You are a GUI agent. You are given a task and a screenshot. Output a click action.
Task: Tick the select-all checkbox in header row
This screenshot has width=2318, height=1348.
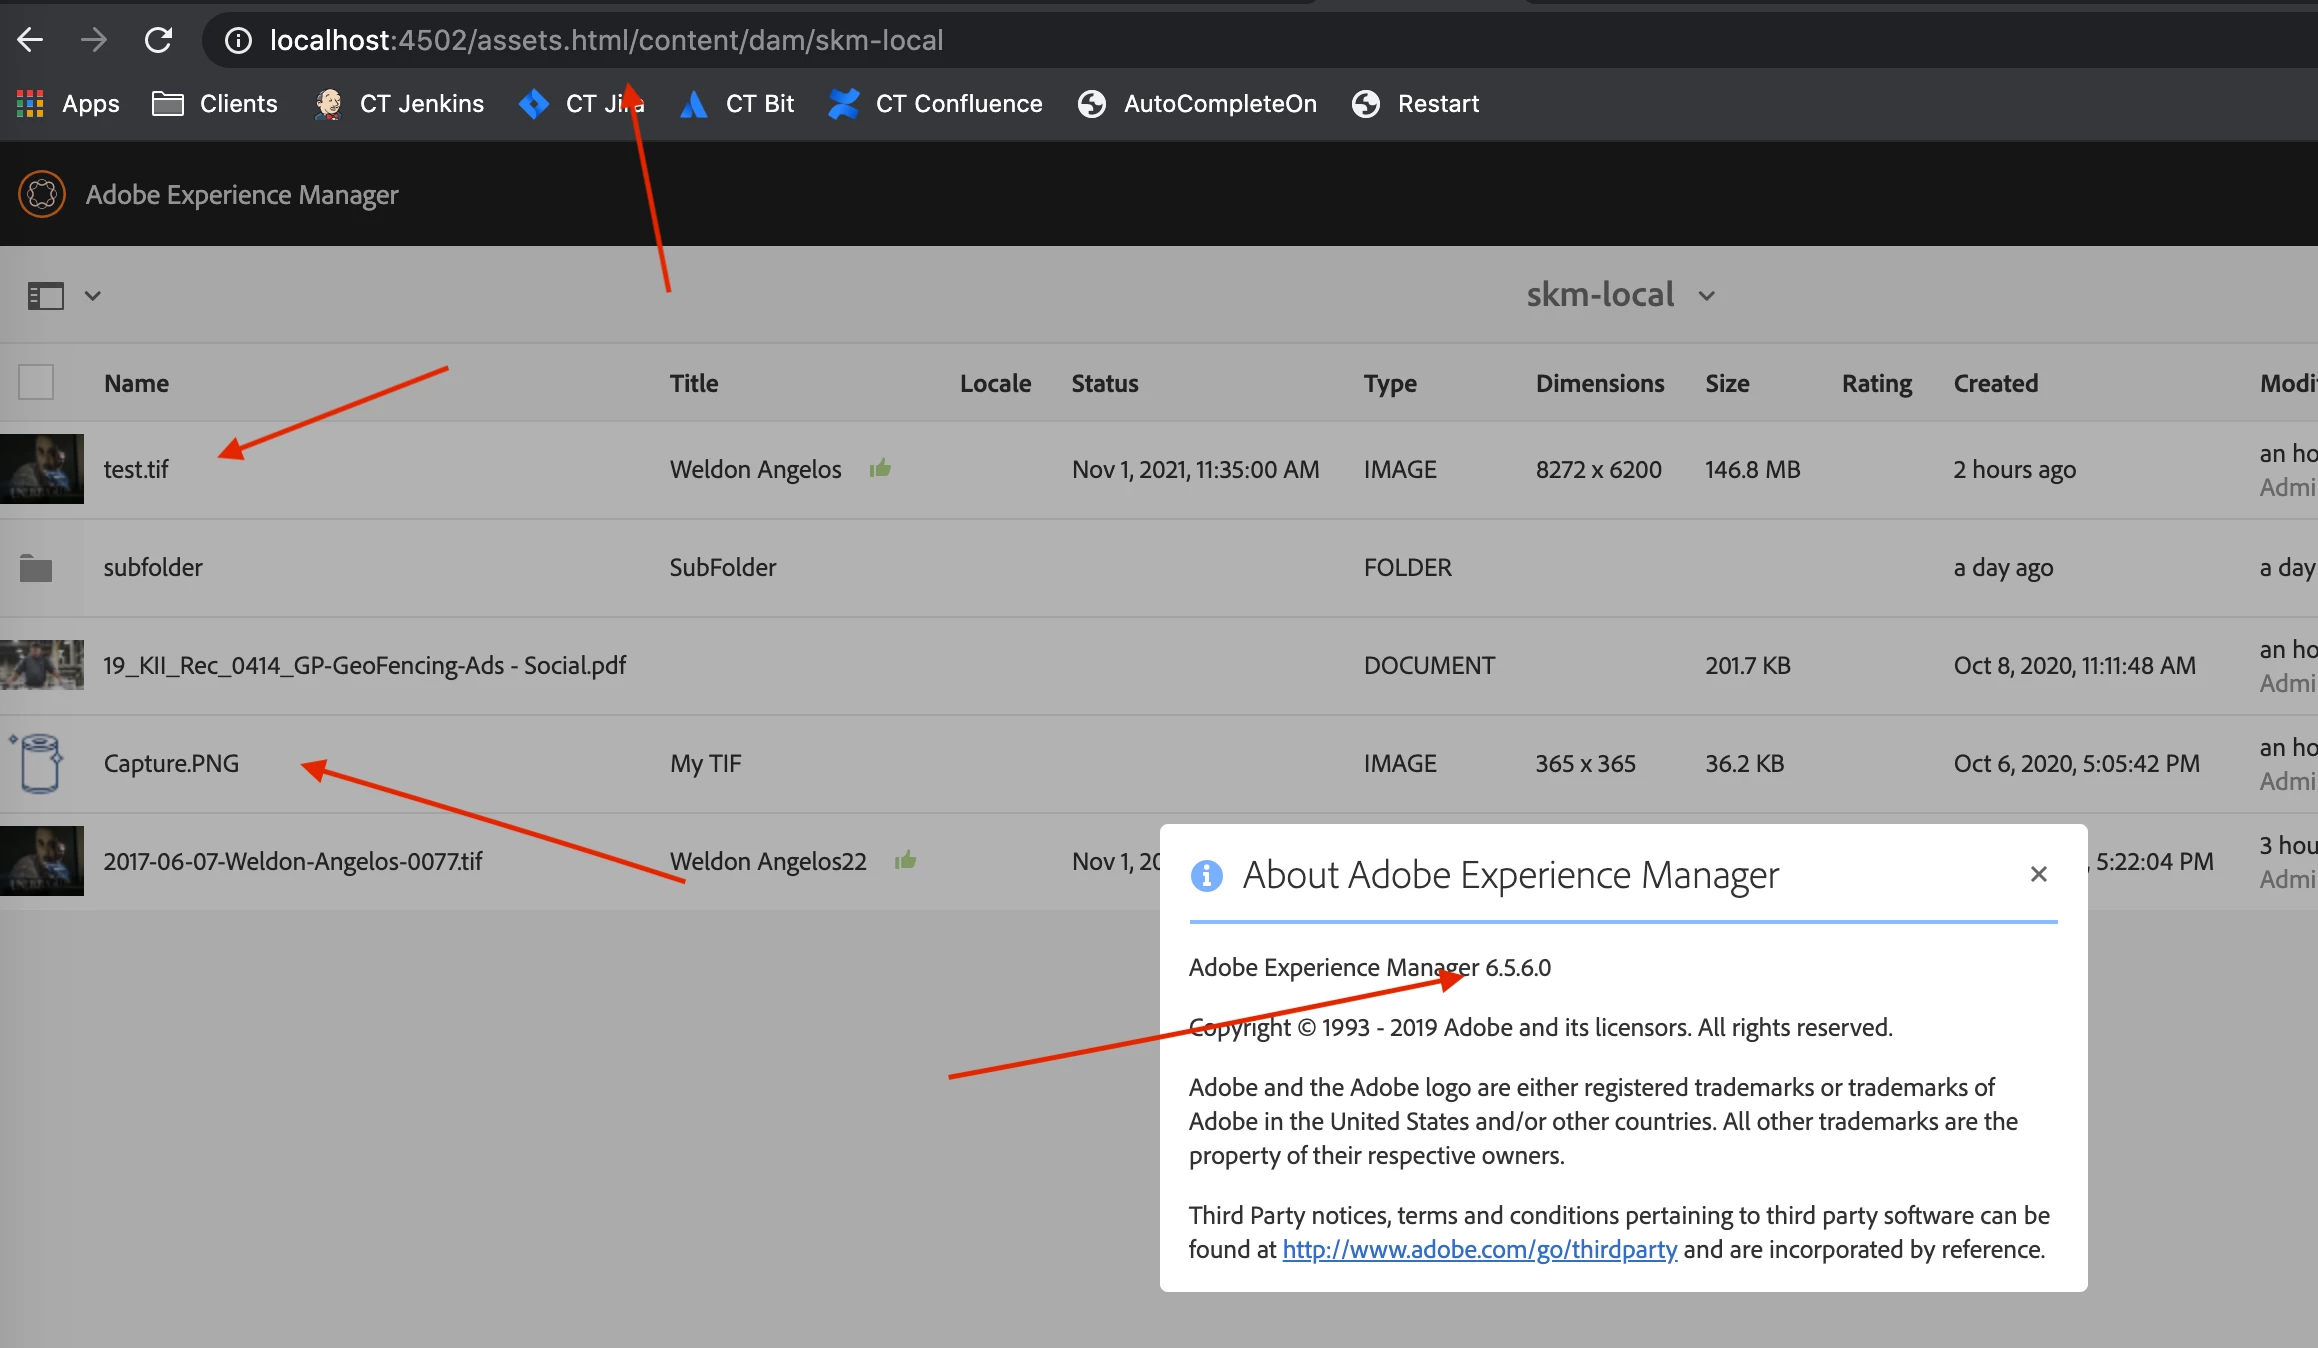pyautogui.click(x=36, y=382)
